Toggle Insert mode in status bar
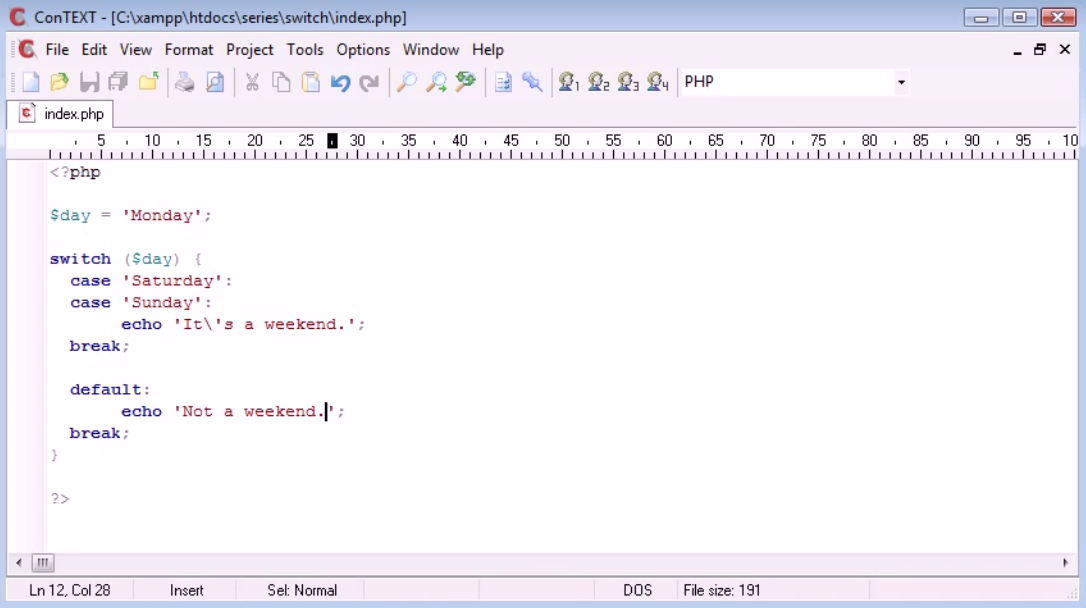The width and height of the screenshot is (1086, 608). [x=186, y=590]
